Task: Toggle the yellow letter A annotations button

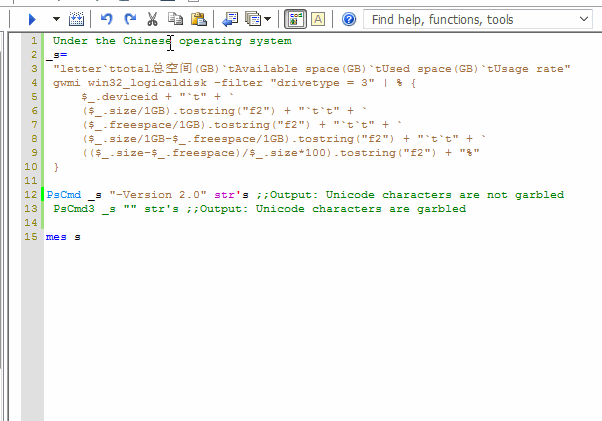Action: pyautogui.click(x=318, y=19)
